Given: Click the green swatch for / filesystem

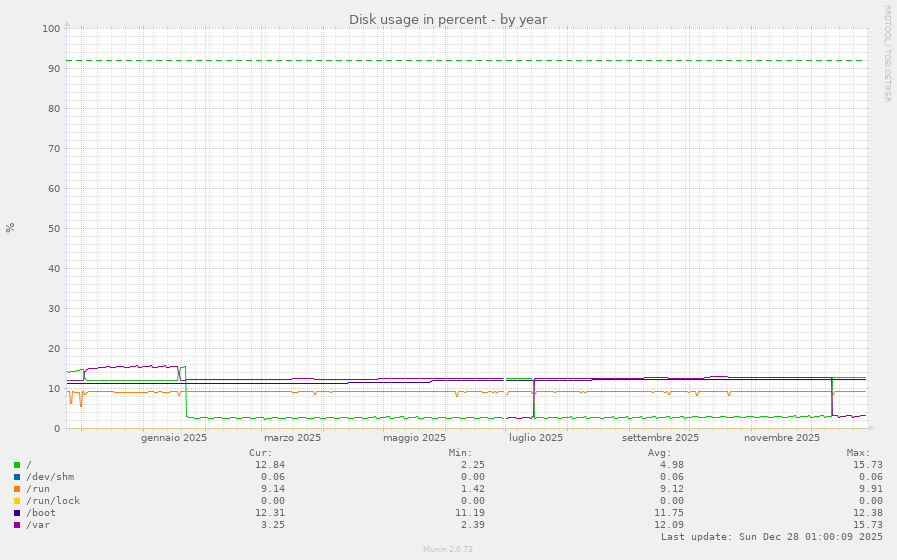Looking at the screenshot, I should (x=17, y=465).
